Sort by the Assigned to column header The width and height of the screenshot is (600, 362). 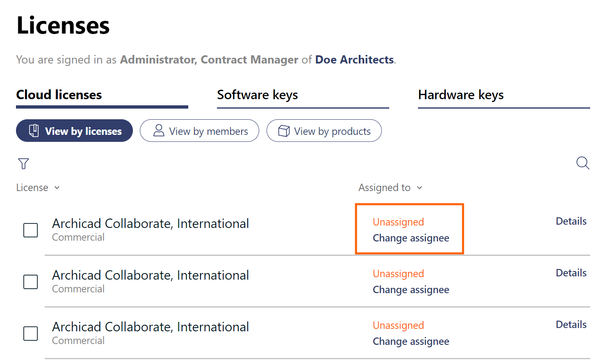pos(390,188)
